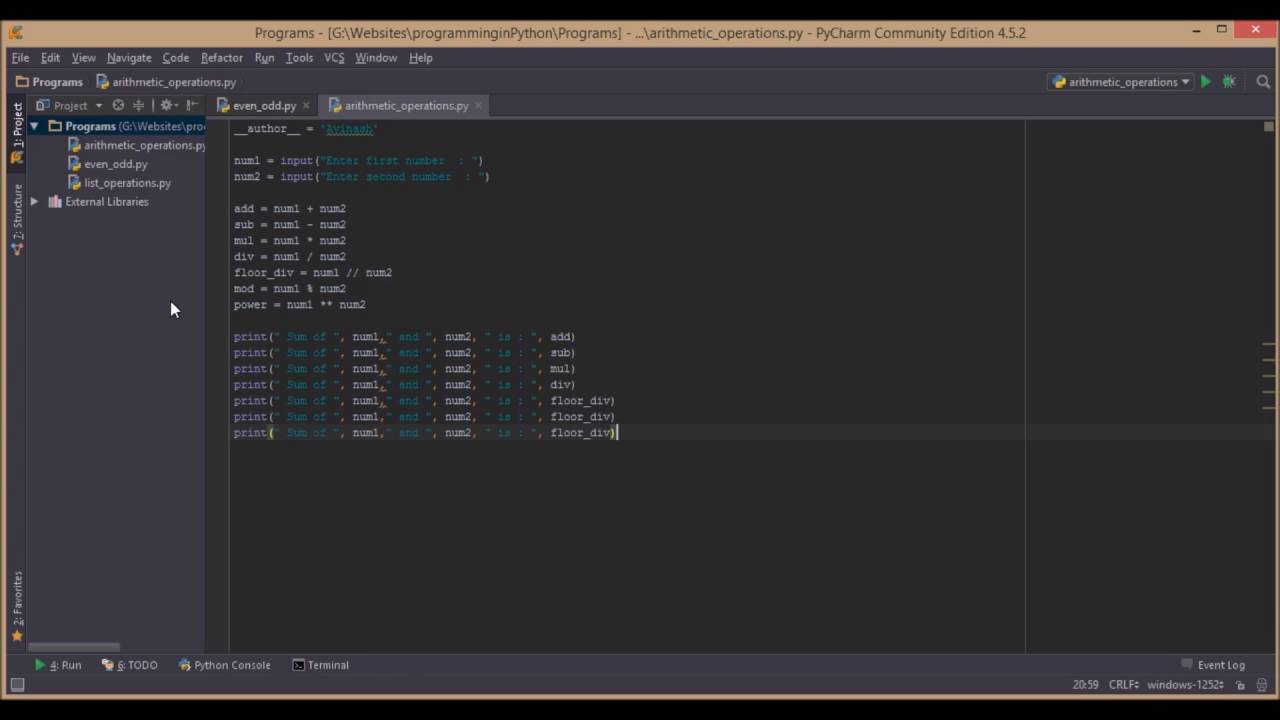The width and height of the screenshot is (1280, 720).
Task: Click the line 'power = num1 ** num2'
Action: point(299,305)
